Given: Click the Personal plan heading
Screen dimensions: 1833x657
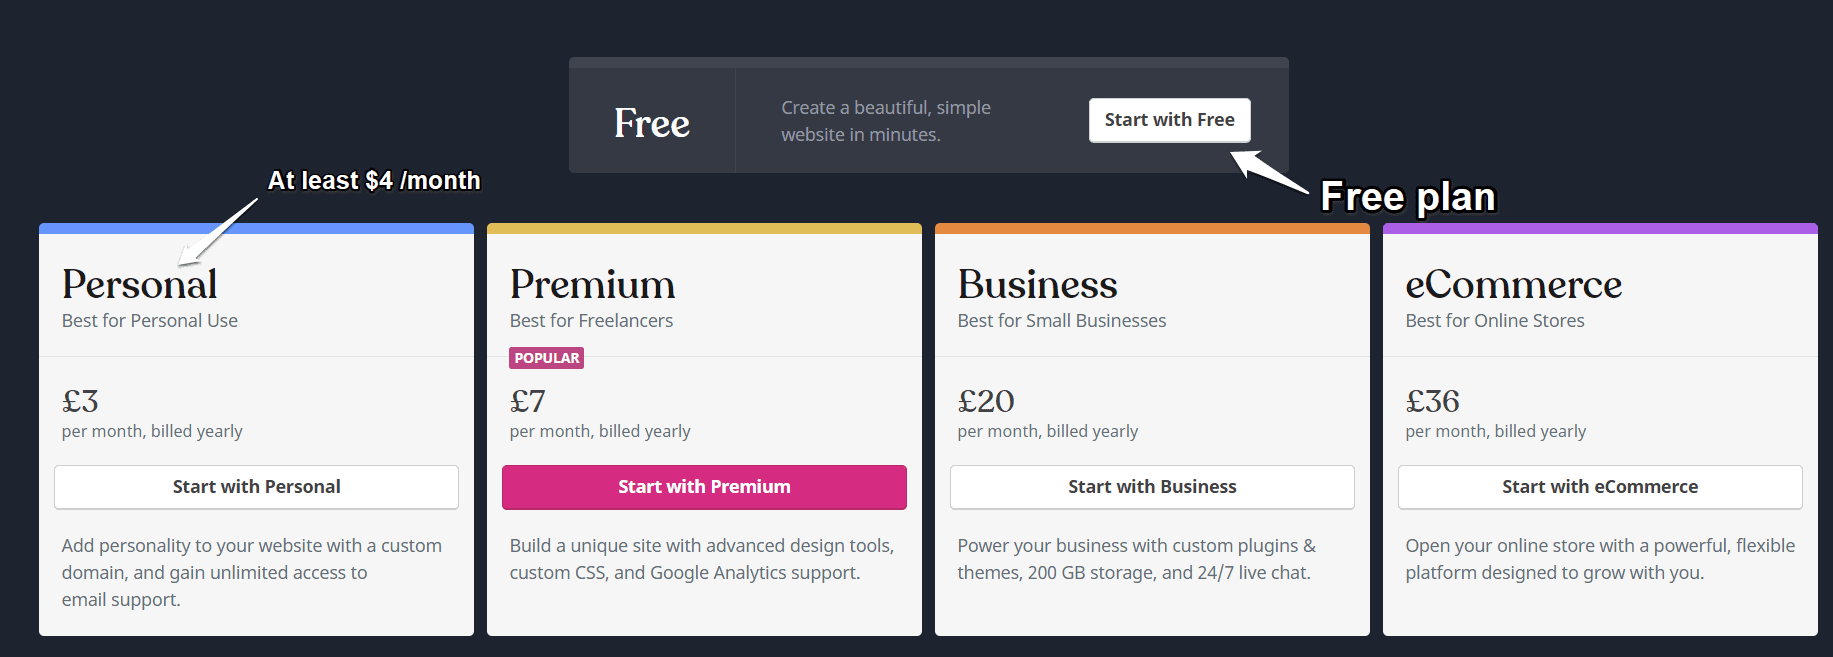Looking at the screenshot, I should 139,285.
